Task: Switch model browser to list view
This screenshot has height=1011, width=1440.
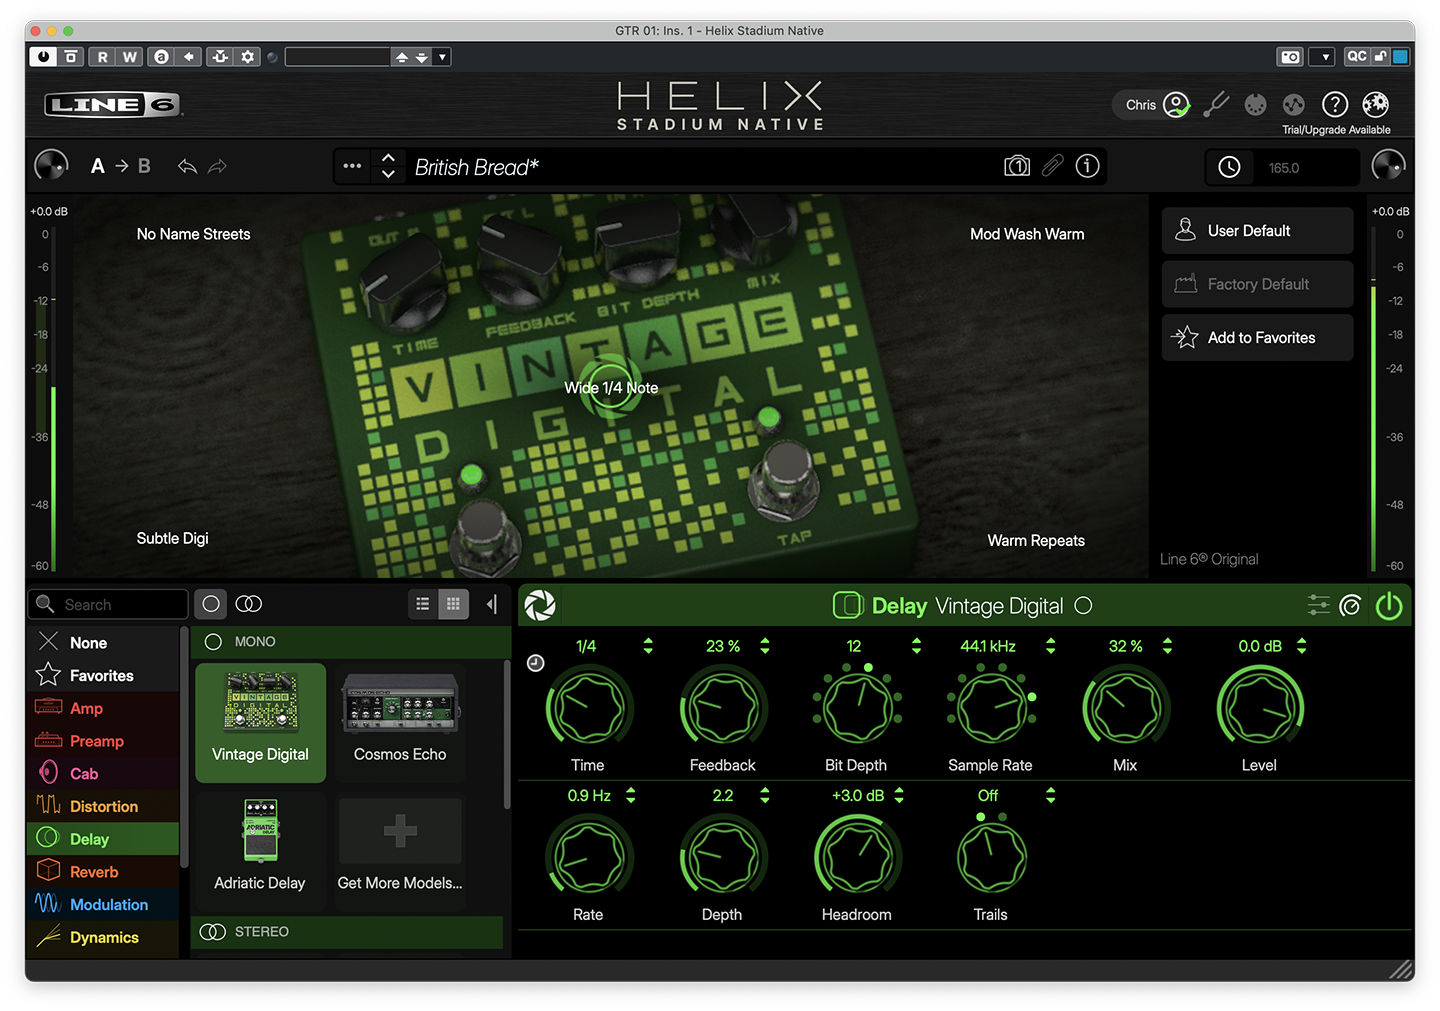Action: [x=423, y=604]
